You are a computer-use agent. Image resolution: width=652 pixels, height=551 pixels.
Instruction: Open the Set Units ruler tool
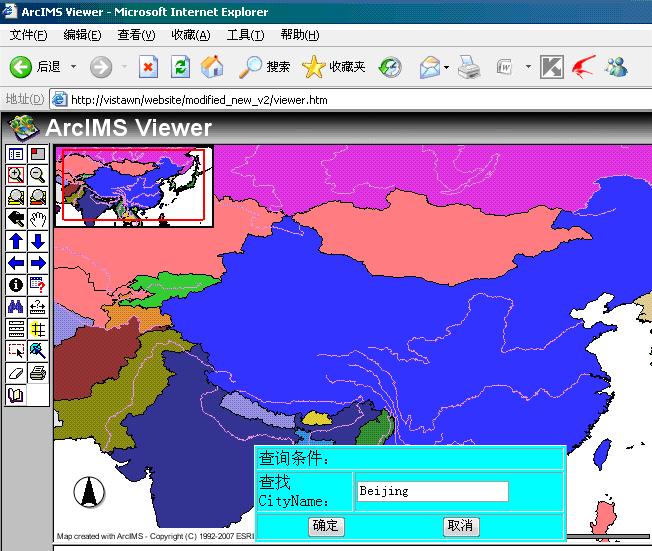16,329
